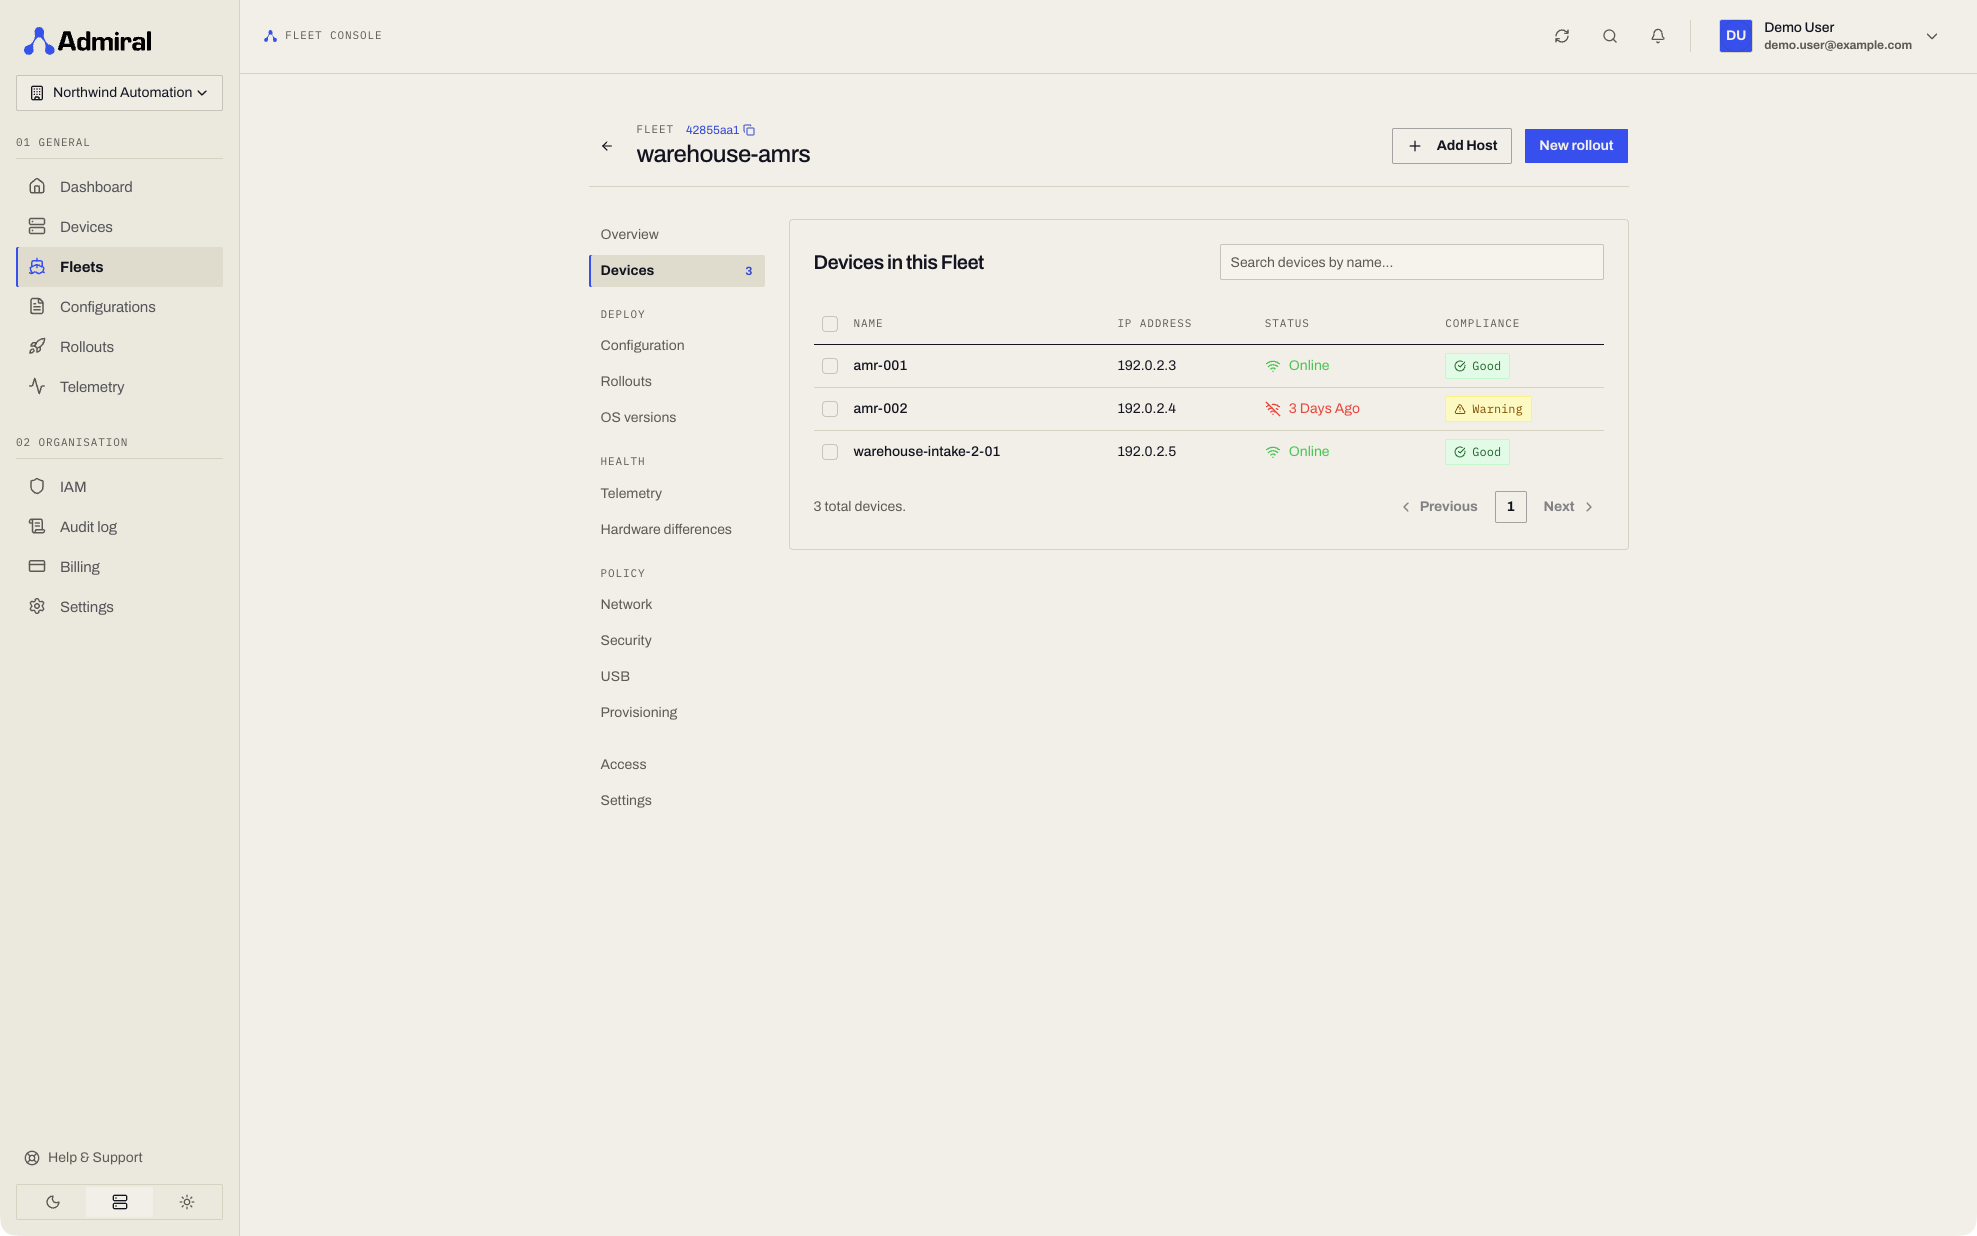Open Security policy section
Screen dimensions: 1977x1236
677,641
